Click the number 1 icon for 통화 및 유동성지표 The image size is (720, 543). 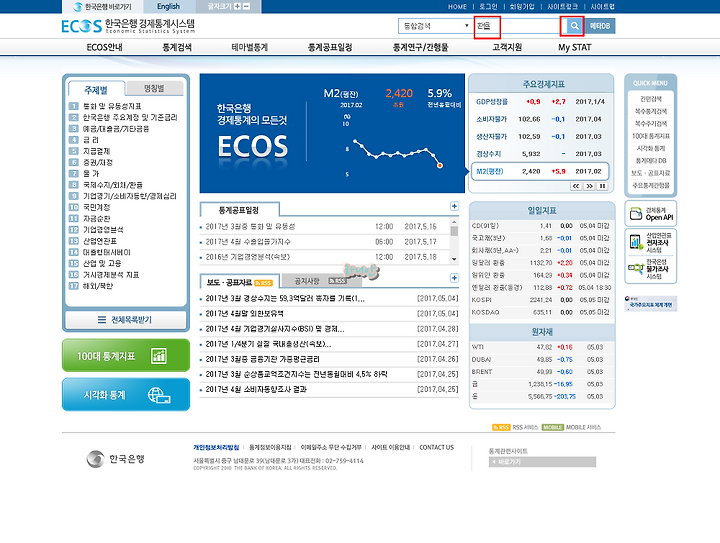click(x=73, y=106)
